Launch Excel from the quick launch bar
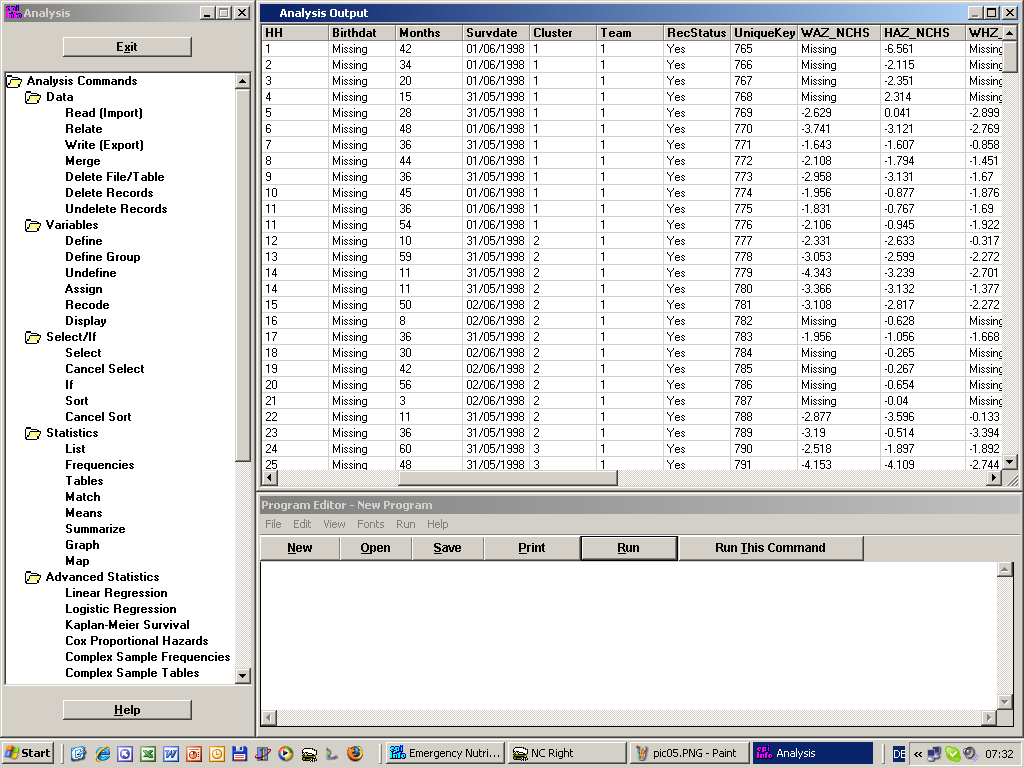Screen dimensions: 1024x768 tap(148, 754)
